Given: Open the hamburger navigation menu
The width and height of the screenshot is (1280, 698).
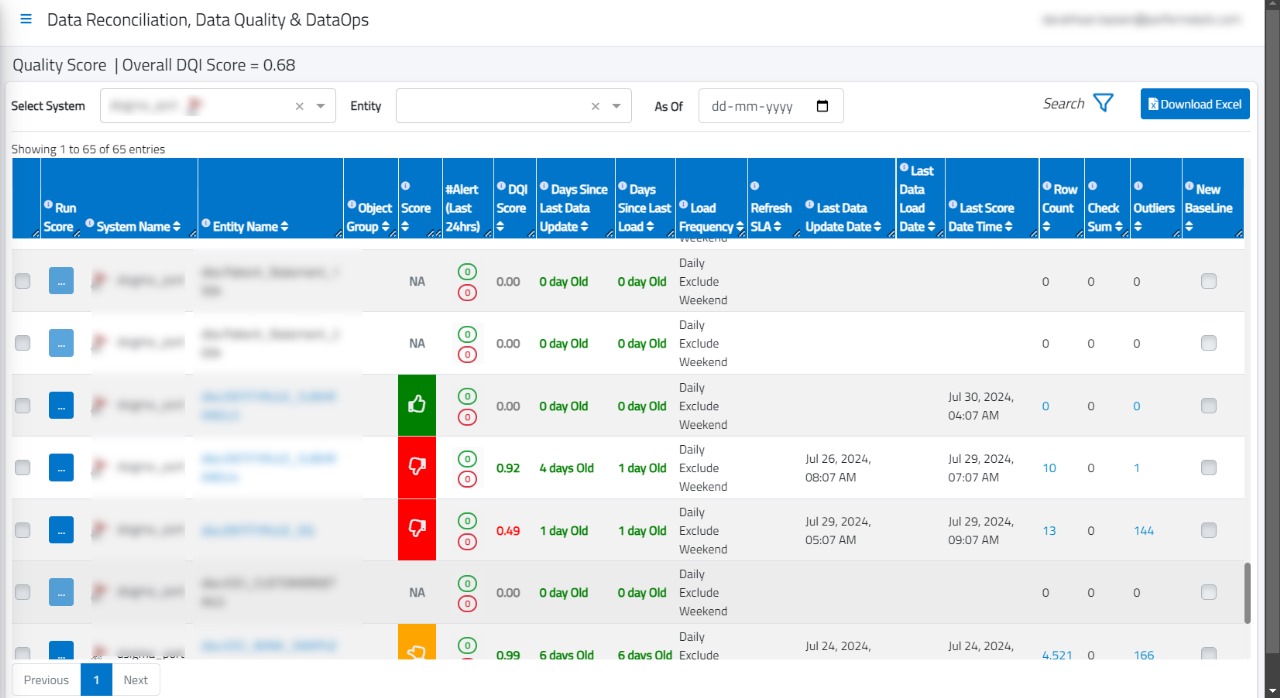Looking at the screenshot, I should [26, 19].
